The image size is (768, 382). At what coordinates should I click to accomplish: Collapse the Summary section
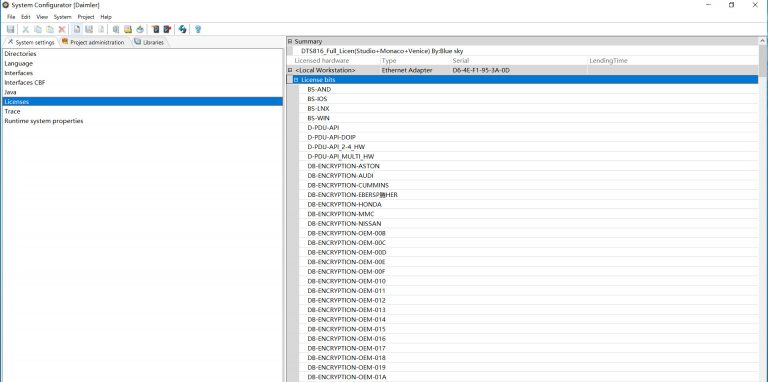290,42
